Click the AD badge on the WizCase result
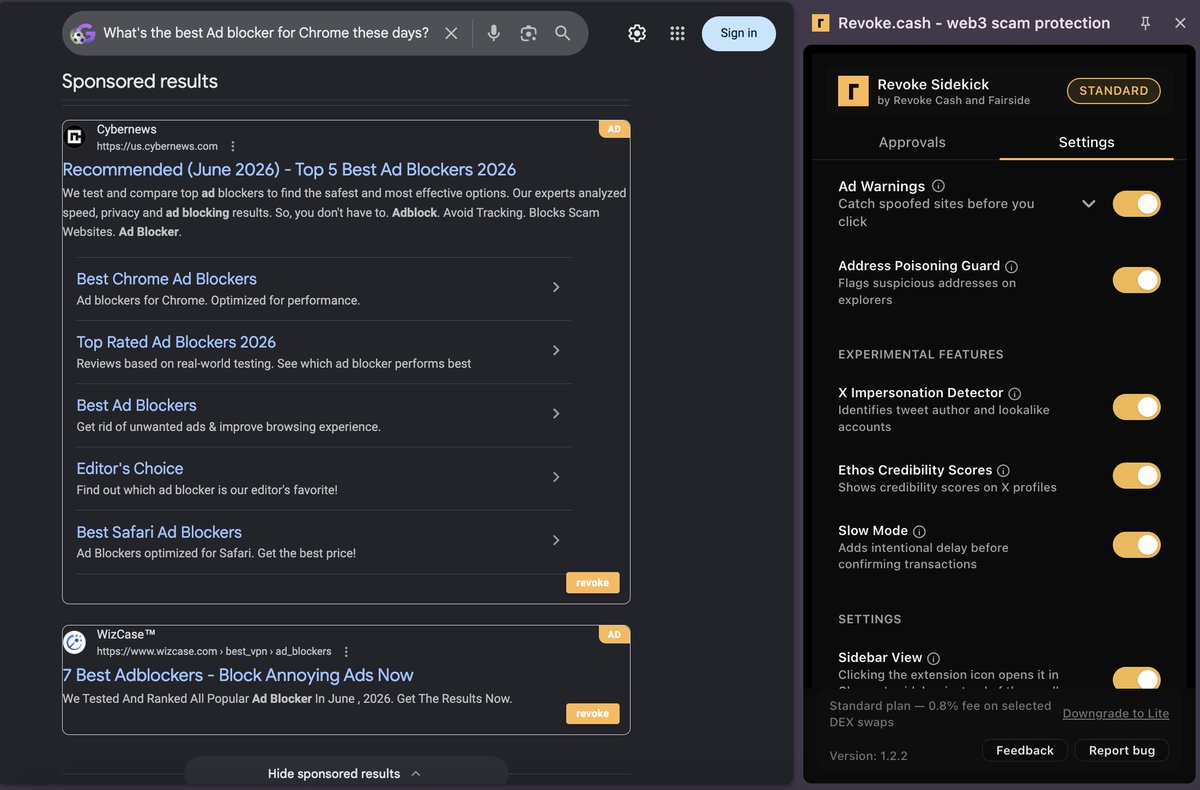Image resolution: width=1200 pixels, height=790 pixels. point(614,634)
